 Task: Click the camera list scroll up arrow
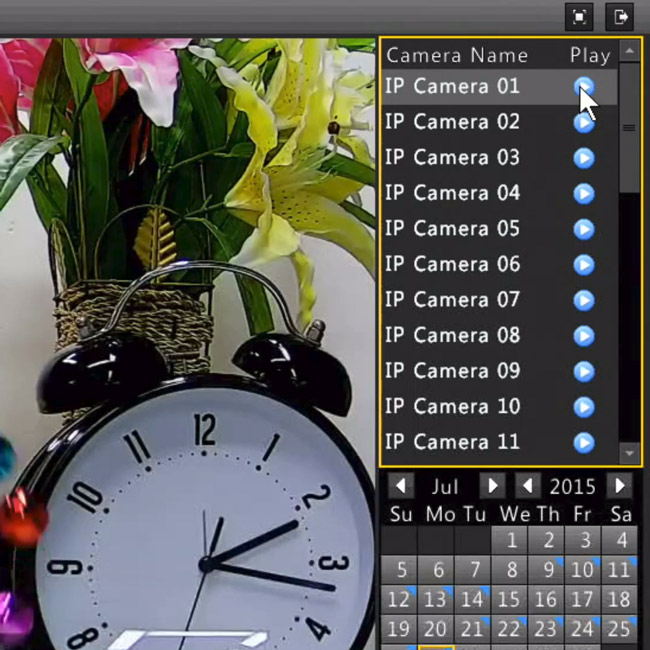click(x=629, y=51)
